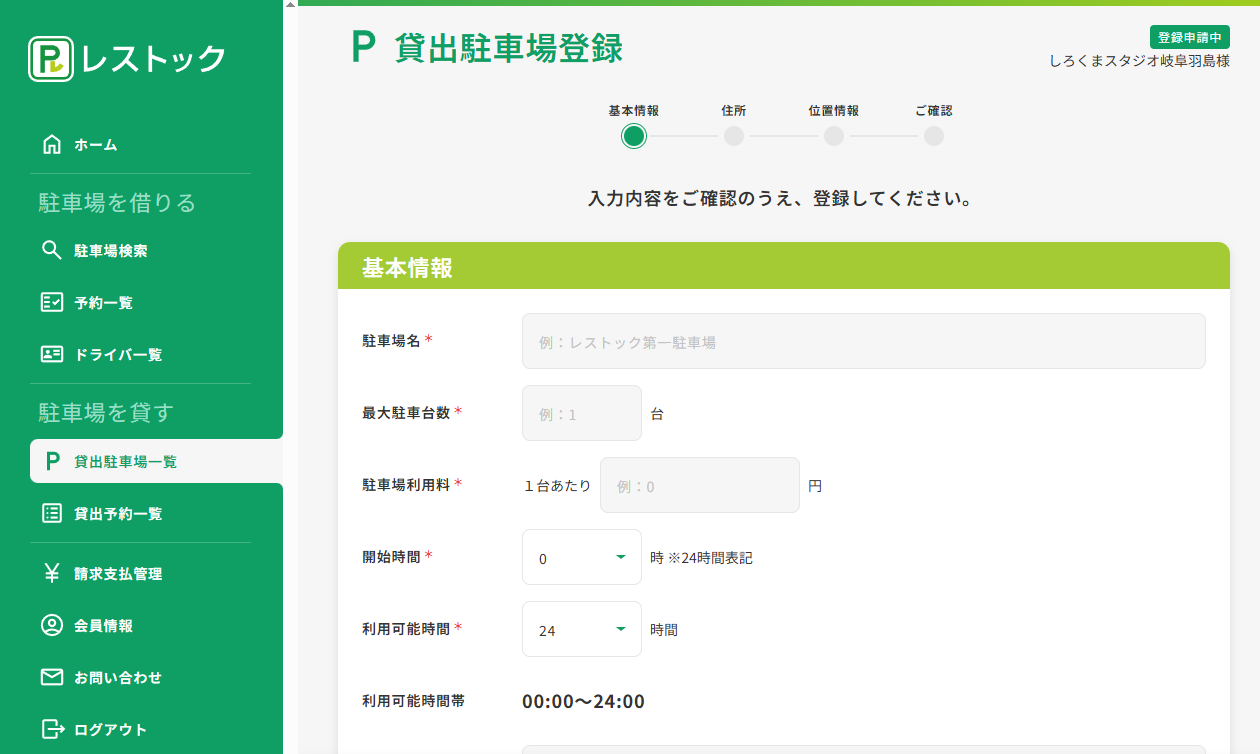The width and height of the screenshot is (1260, 754).
Task: Open the 利用可能時間 duration dropdown
Action: (x=581, y=629)
